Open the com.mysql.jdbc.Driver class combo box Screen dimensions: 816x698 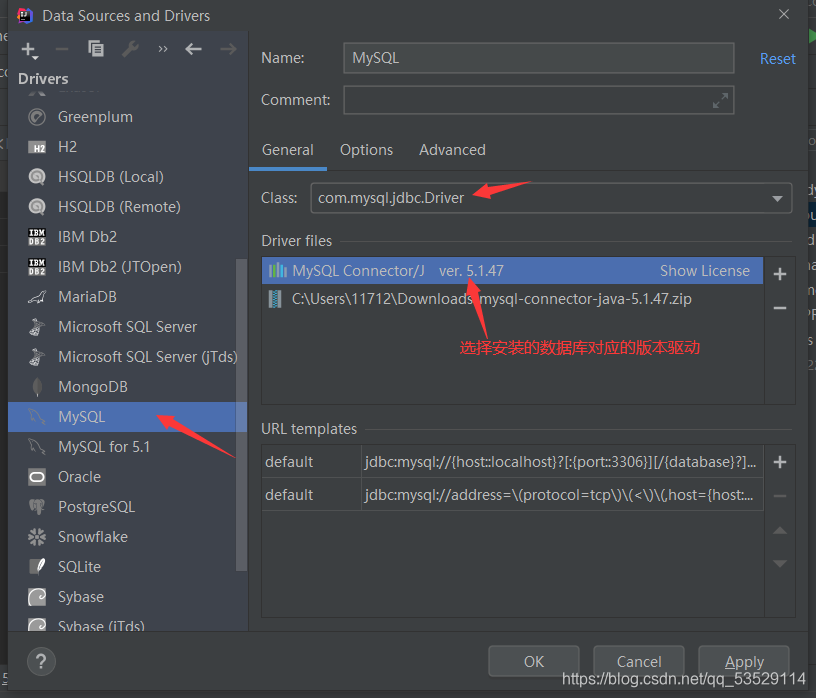click(551, 198)
